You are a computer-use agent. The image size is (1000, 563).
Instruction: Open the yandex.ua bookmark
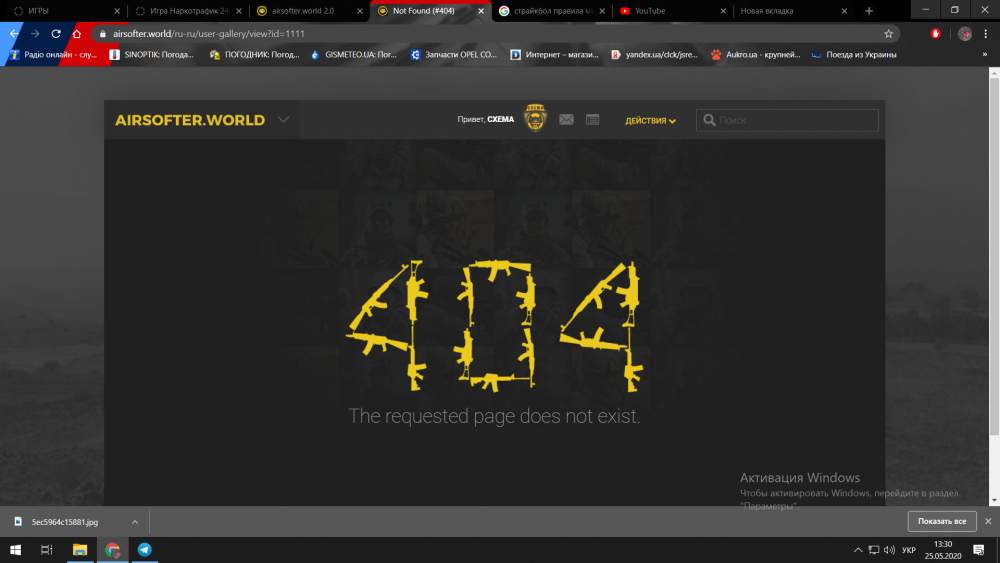coord(654,55)
